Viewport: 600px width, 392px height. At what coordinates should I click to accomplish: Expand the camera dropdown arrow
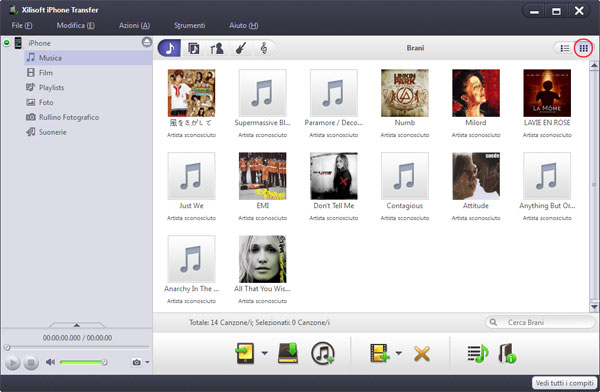147,362
